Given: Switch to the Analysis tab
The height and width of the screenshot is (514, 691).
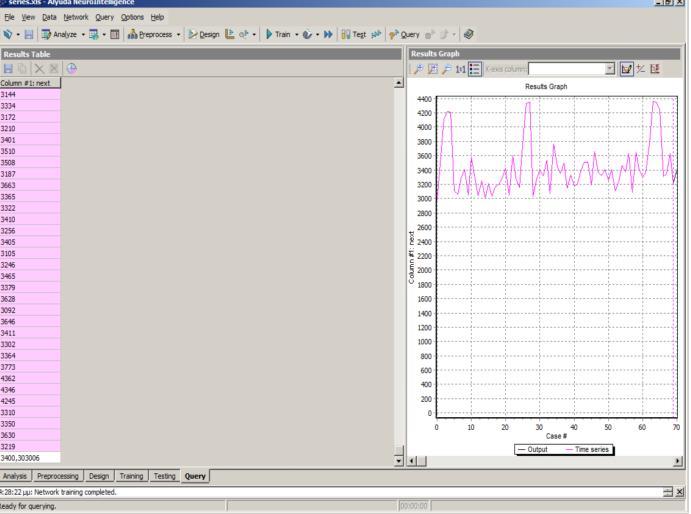Looking at the screenshot, I should [x=15, y=476].
